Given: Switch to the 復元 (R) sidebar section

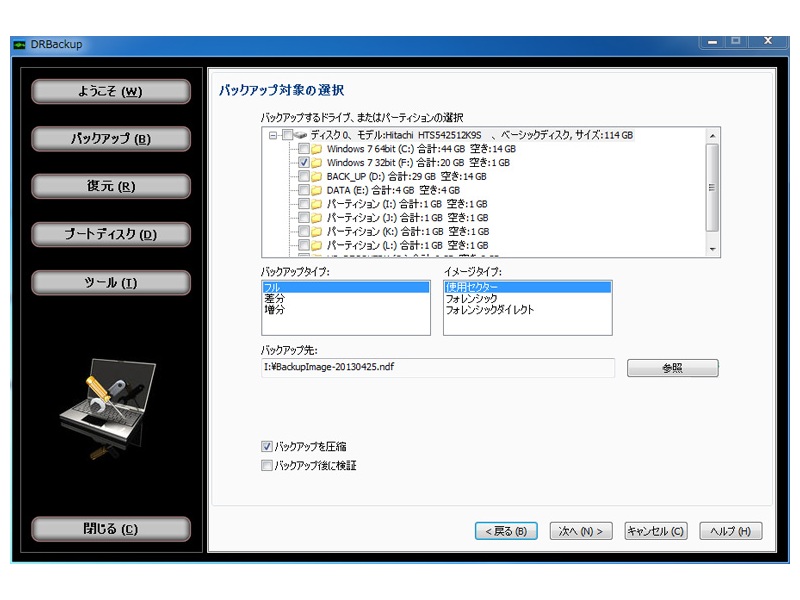Looking at the screenshot, I should pos(110,187).
